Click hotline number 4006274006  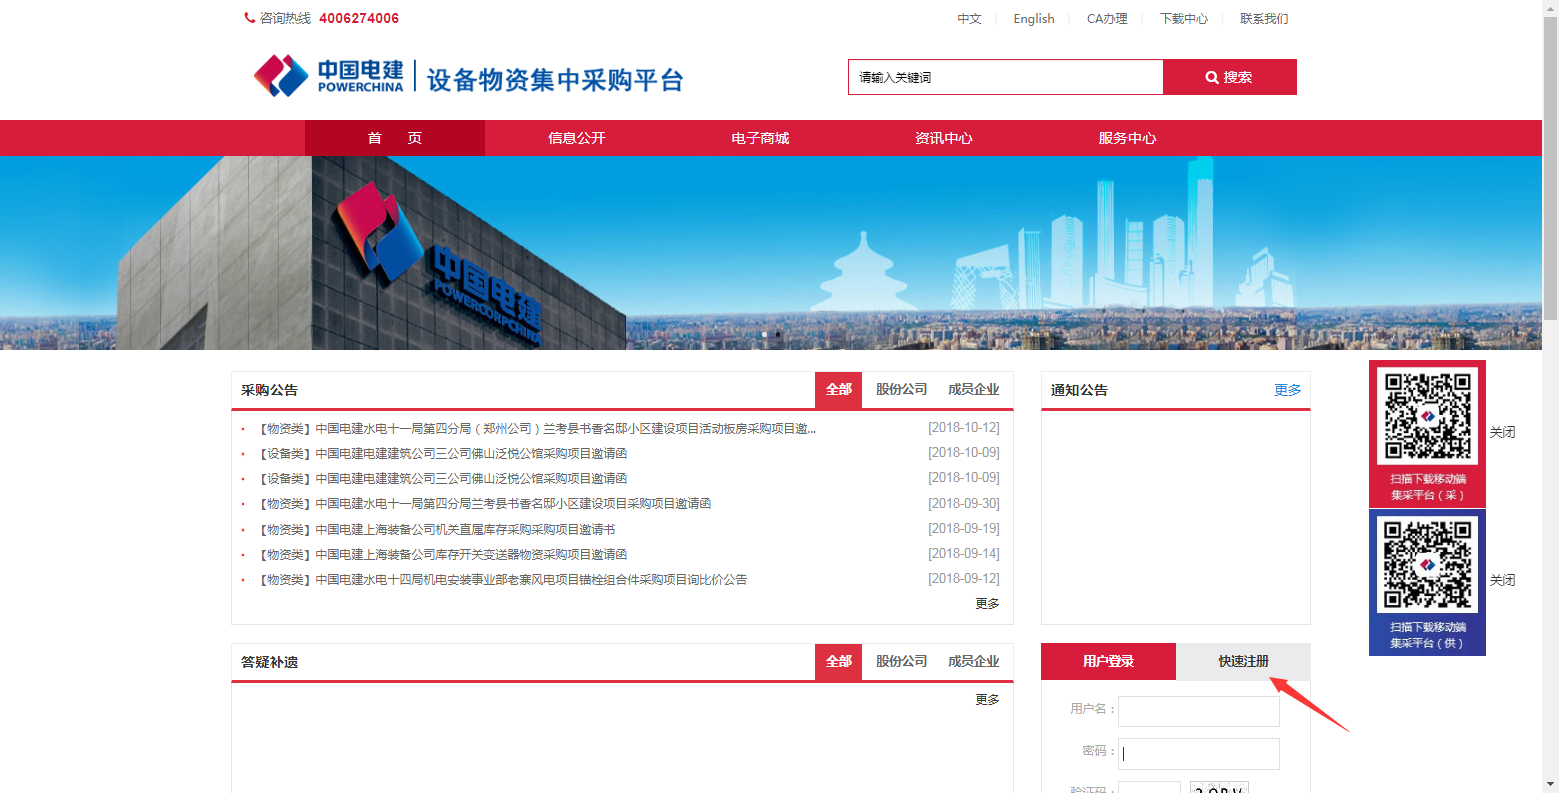(359, 18)
